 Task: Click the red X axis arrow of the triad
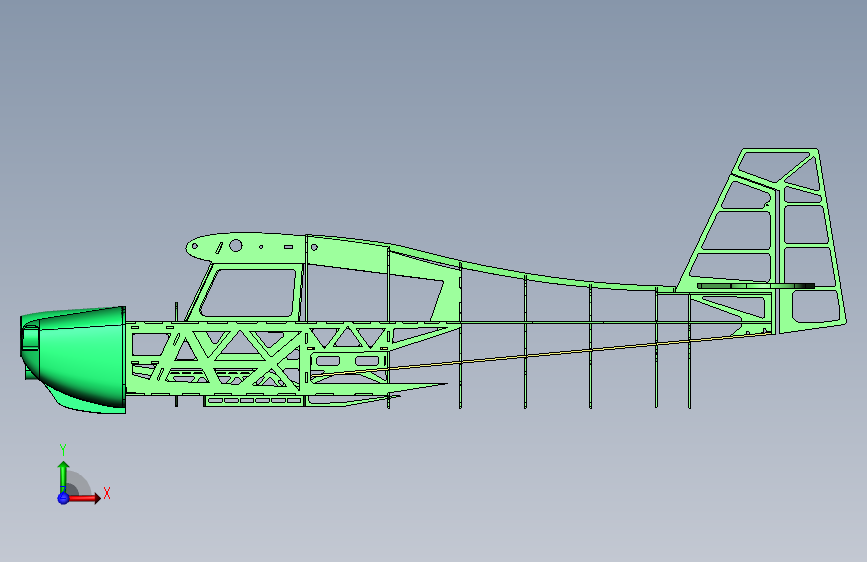coord(84,498)
